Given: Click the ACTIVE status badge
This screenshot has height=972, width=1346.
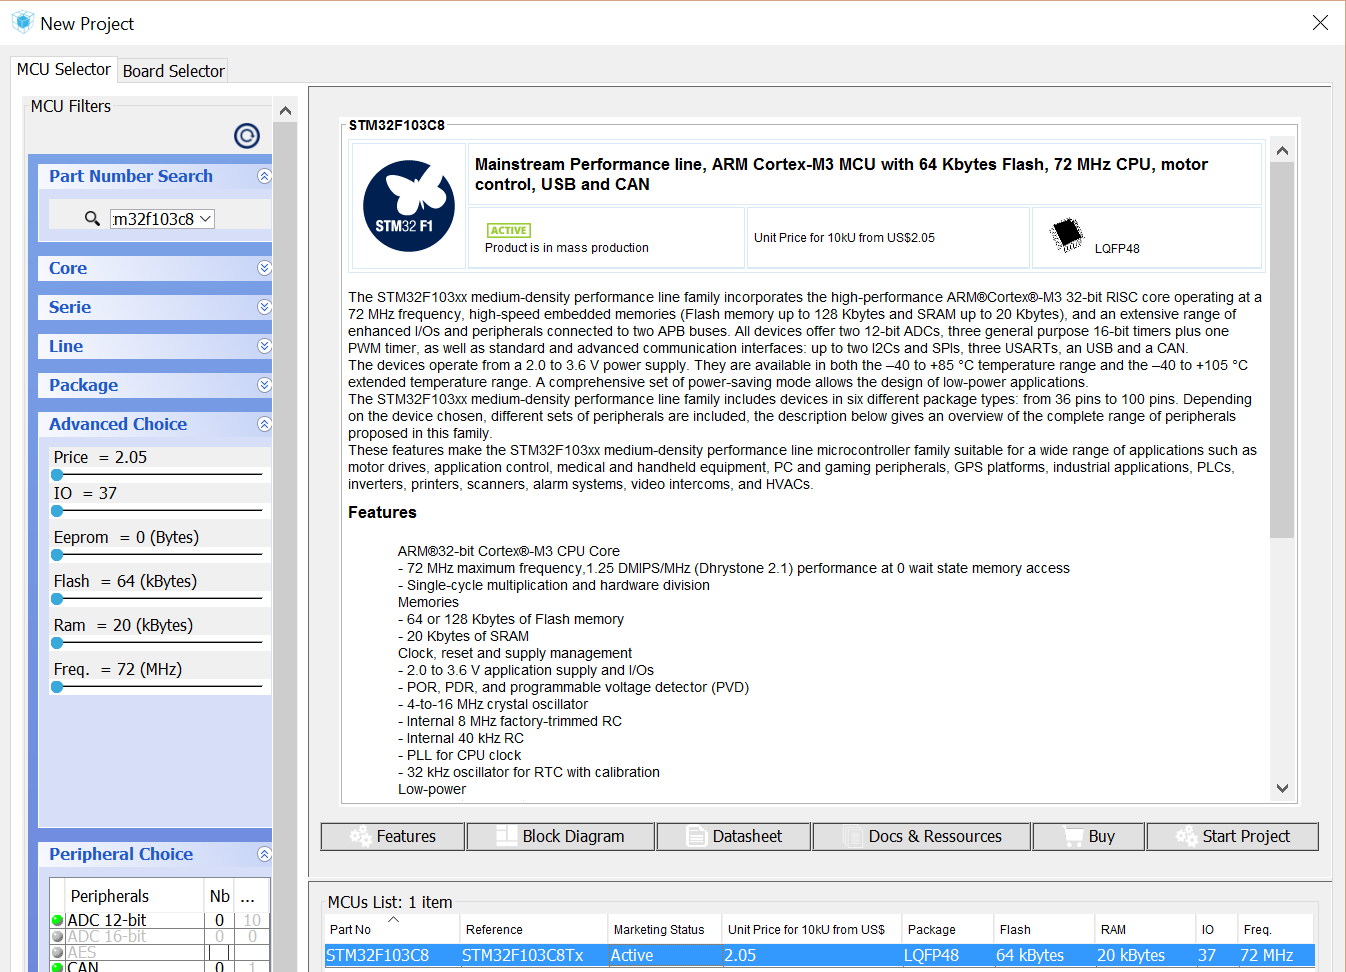Looking at the screenshot, I should coord(509,230).
